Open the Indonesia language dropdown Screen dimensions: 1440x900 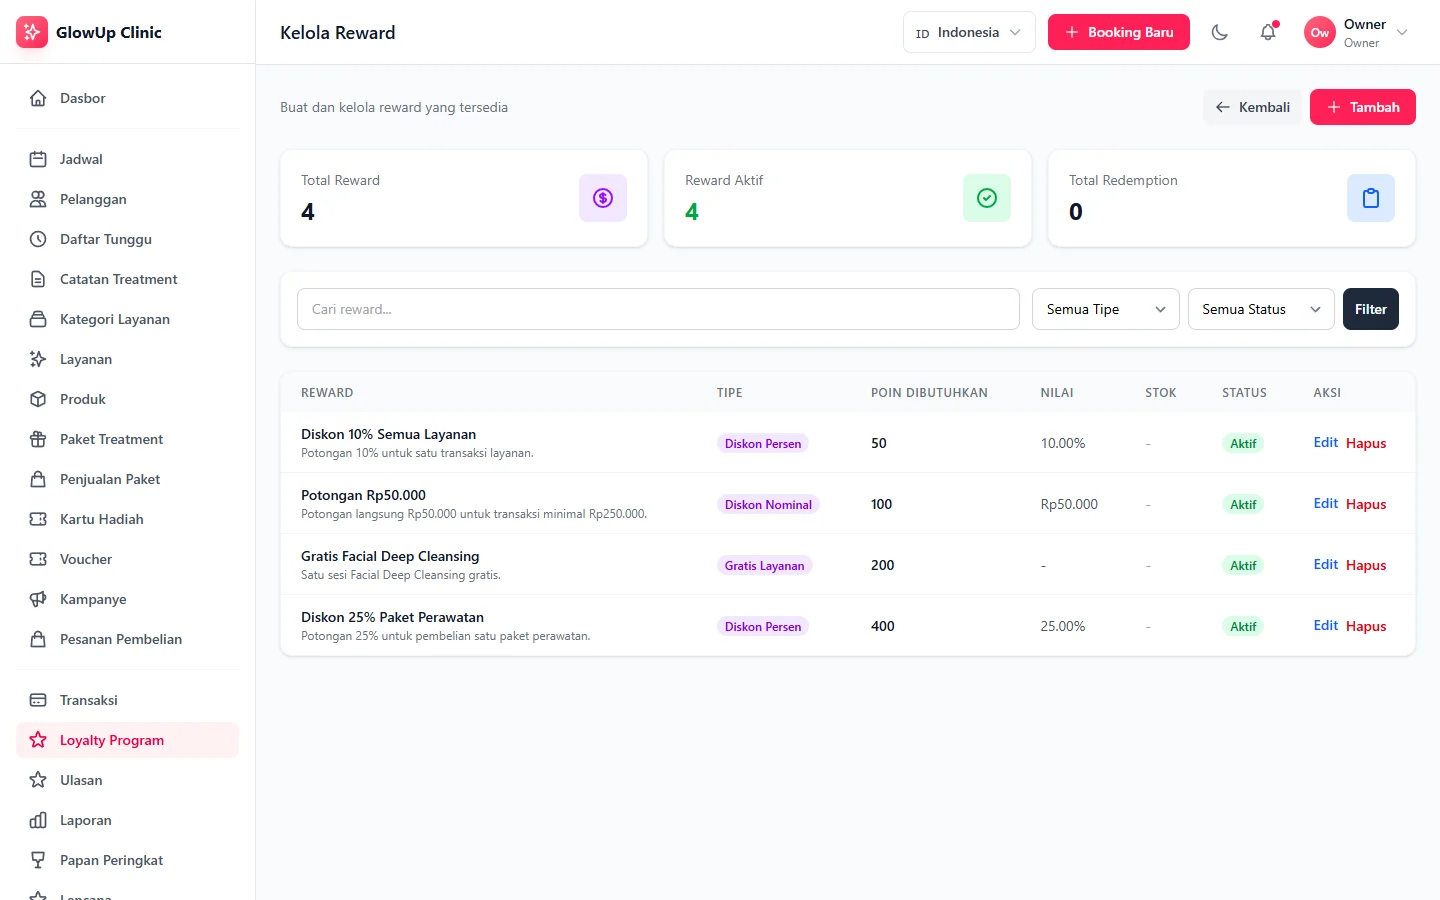point(969,32)
